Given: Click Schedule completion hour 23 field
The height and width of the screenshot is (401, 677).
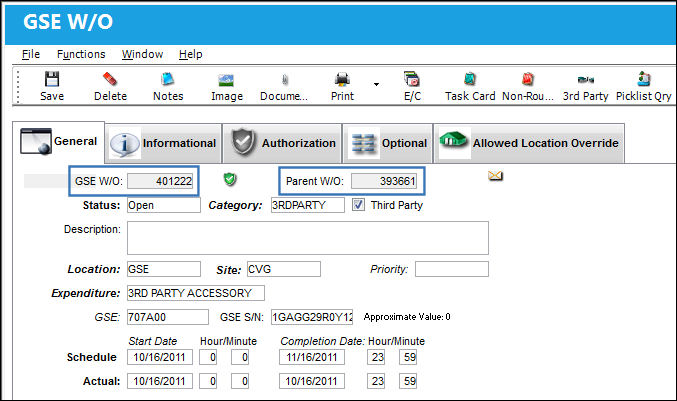Looking at the screenshot, I should click(x=376, y=357).
